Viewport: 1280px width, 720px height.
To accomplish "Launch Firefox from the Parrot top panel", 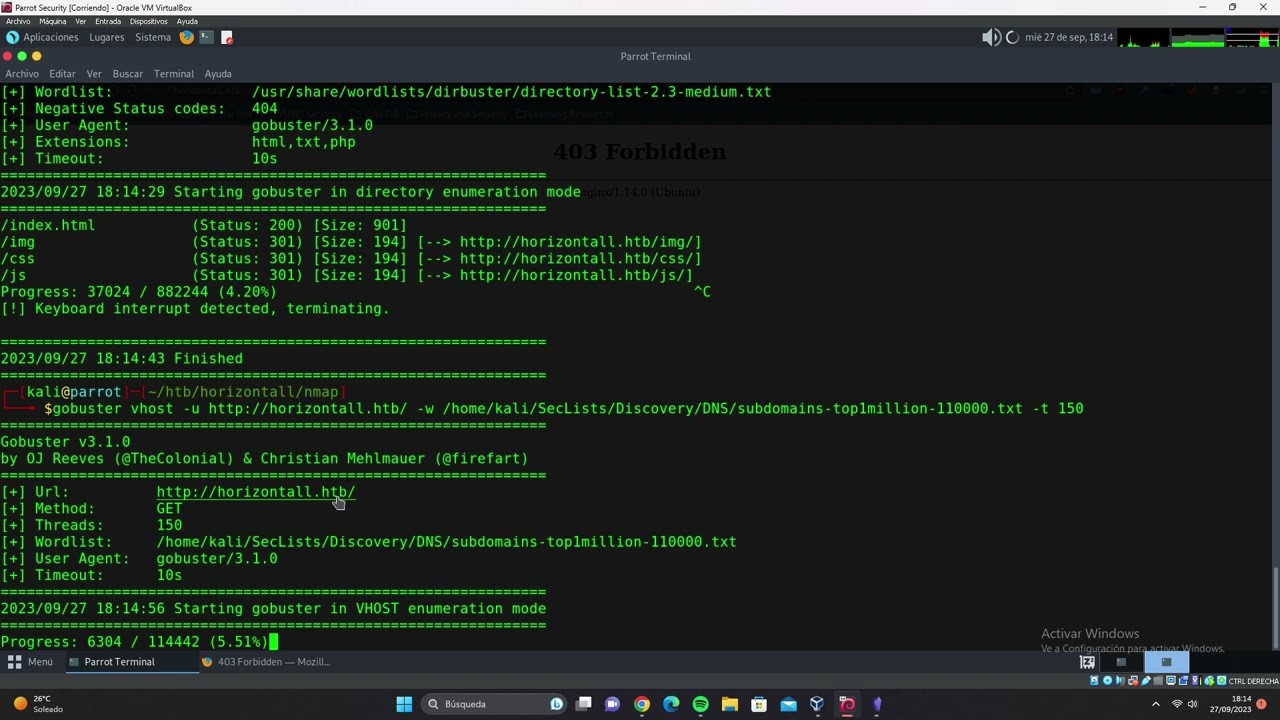I will (186, 37).
